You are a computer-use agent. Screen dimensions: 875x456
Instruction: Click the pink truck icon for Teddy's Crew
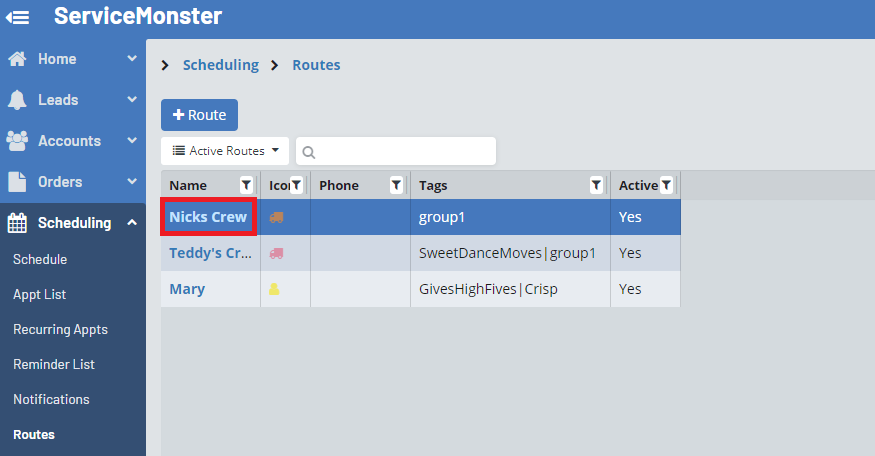click(x=277, y=253)
